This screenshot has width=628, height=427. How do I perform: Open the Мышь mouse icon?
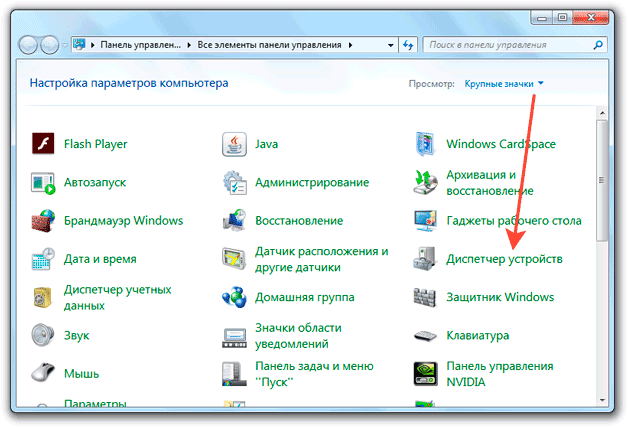pyautogui.click(x=43, y=373)
